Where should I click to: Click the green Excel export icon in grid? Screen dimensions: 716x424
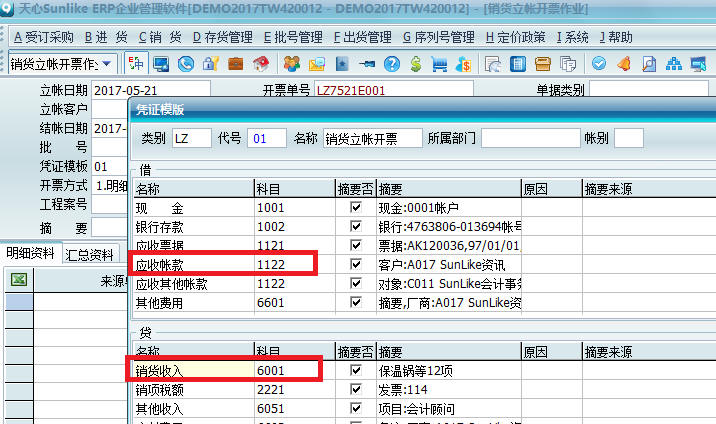pos(19,279)
